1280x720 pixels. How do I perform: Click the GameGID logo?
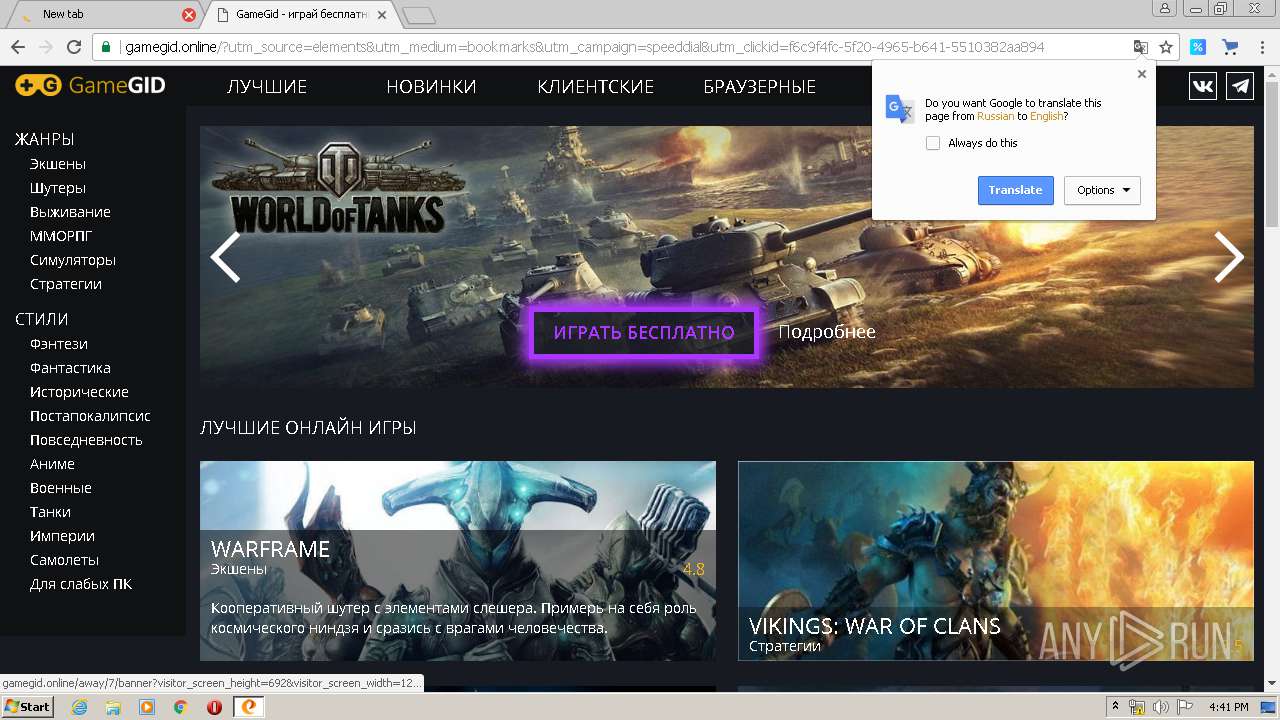point(90,86)
